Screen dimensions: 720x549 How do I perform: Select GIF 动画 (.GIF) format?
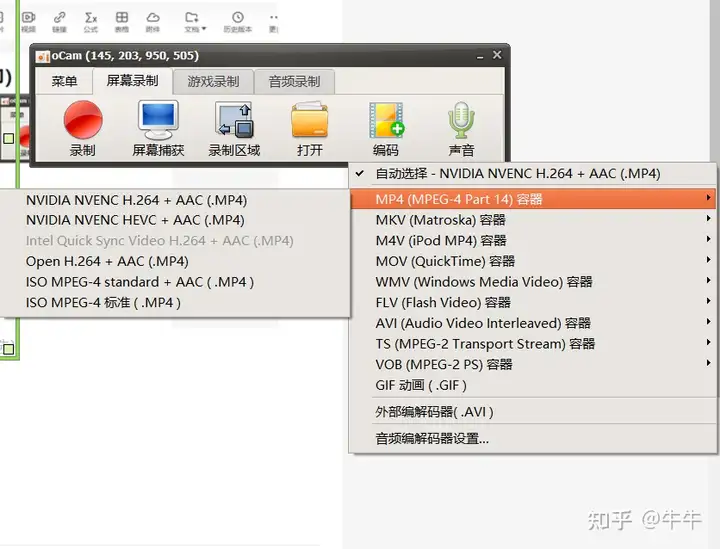pyautogui.click(x=533, y=385)
